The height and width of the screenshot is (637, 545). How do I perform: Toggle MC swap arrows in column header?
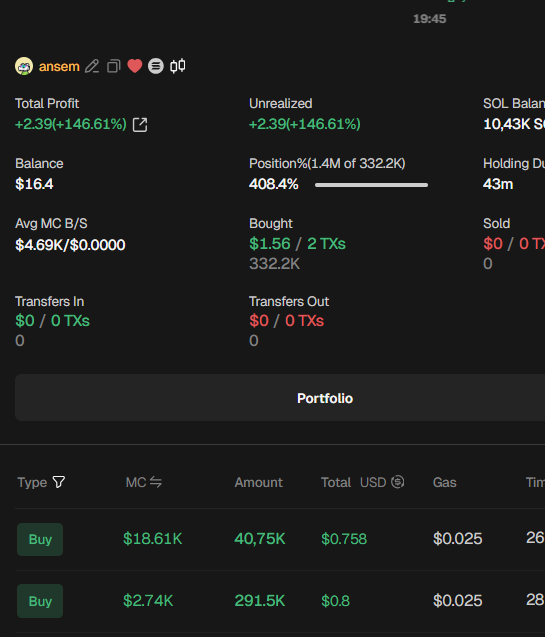tap(156, 482)
